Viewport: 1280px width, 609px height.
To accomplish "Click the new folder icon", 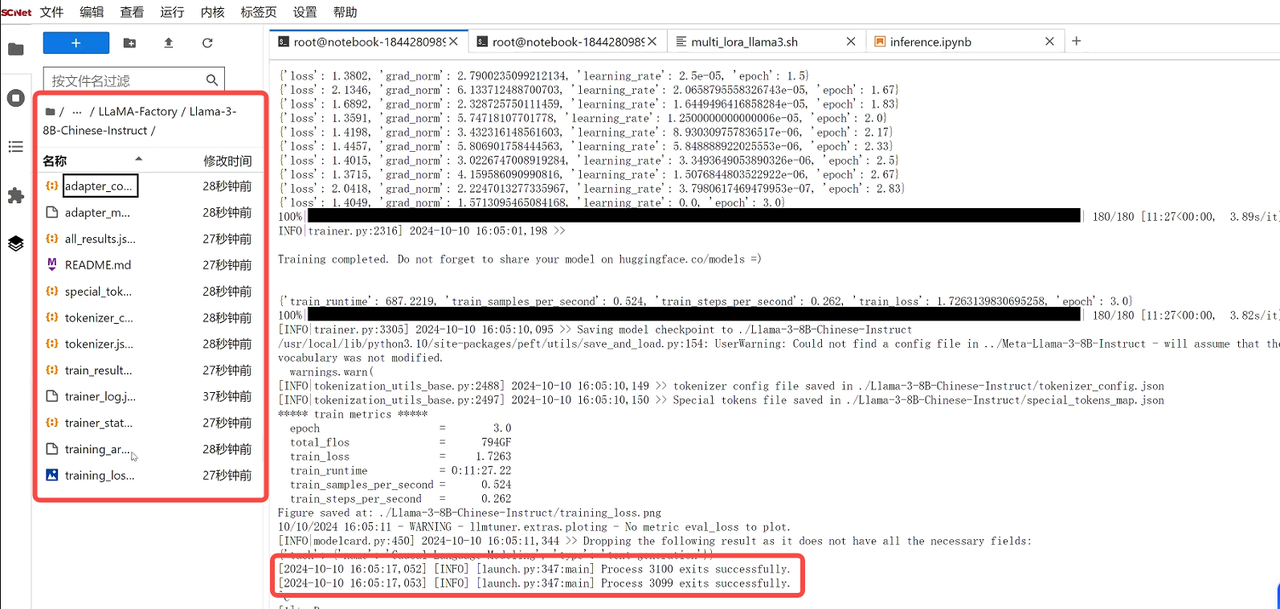I will pos(129,43).
